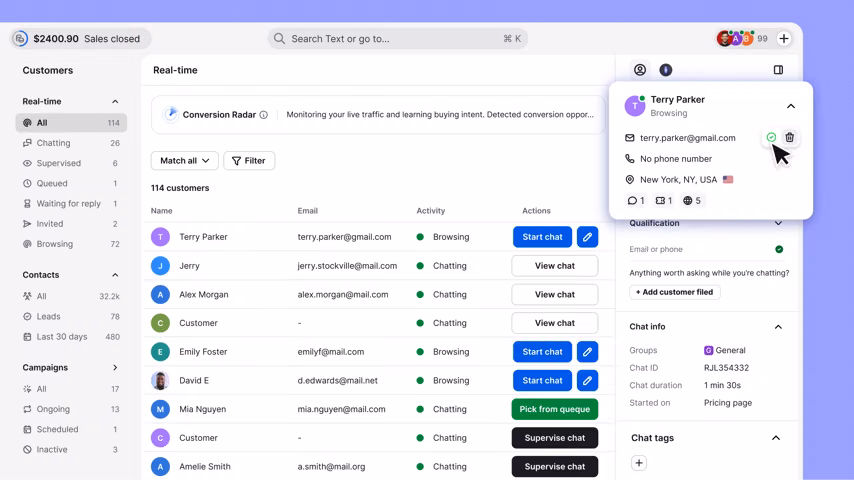This screenshot has width=854, height=480.
Task: Supervise chat with Amelie Smith
Action: [x=554, y=466]
